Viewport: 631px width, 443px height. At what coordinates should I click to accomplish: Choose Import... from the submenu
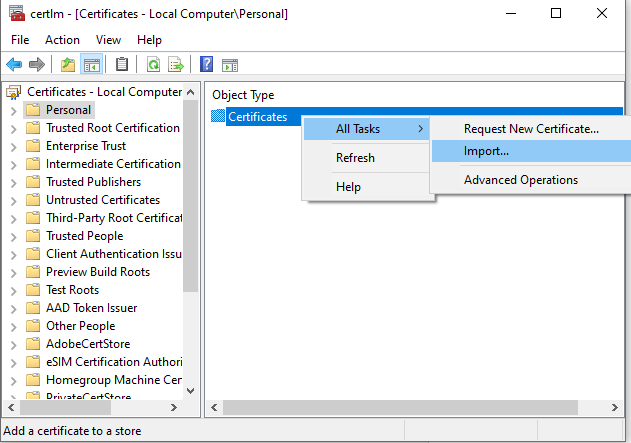[x=531, y=151]
